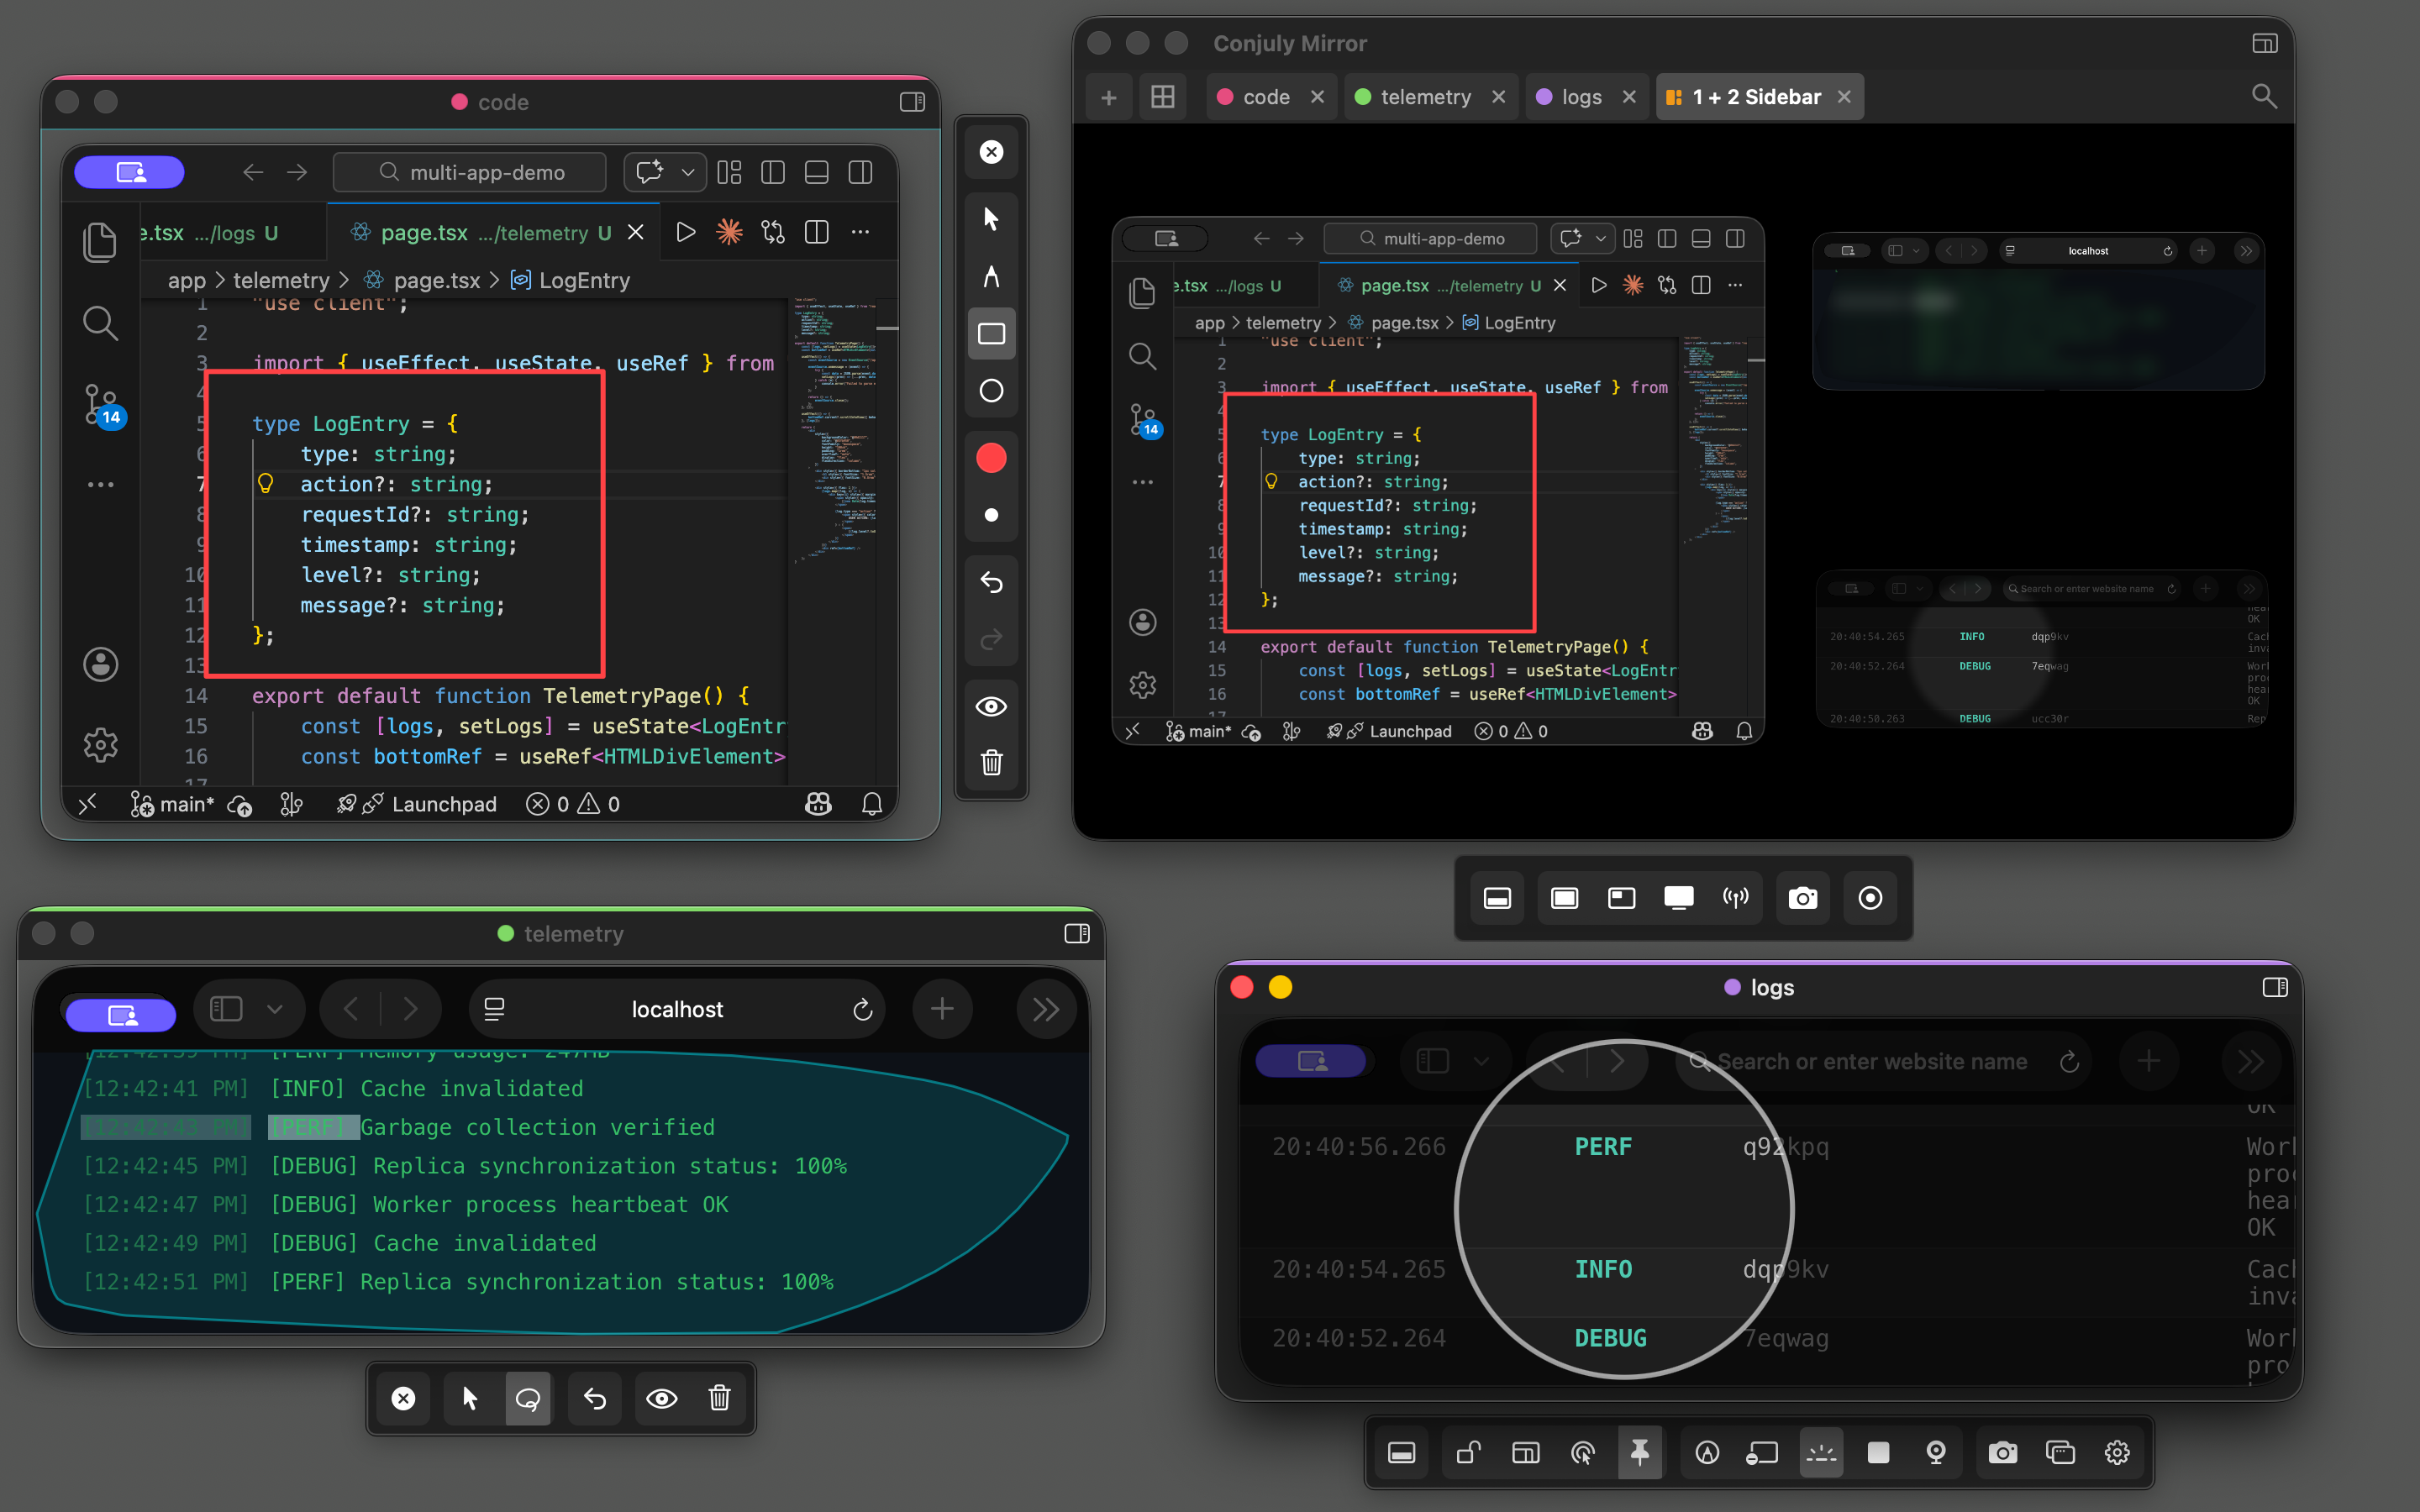2420x1512 pixels.
Task: Click the trash icon in vertical annotation toolbar
Action: tap(990, 763)
